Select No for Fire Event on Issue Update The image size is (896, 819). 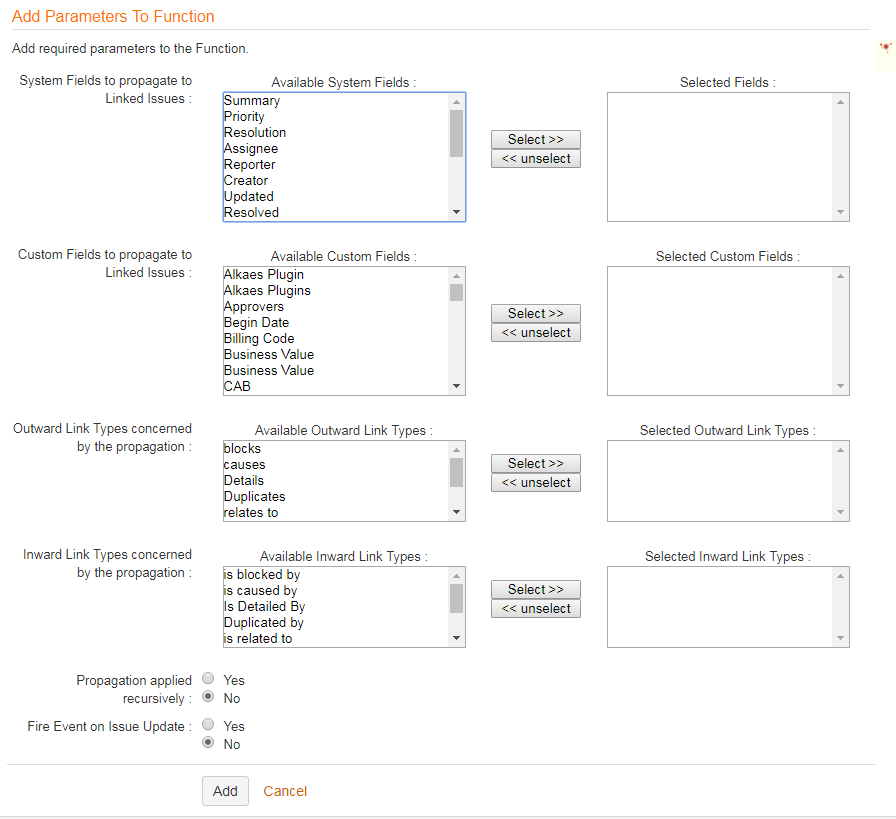[208, 743]
